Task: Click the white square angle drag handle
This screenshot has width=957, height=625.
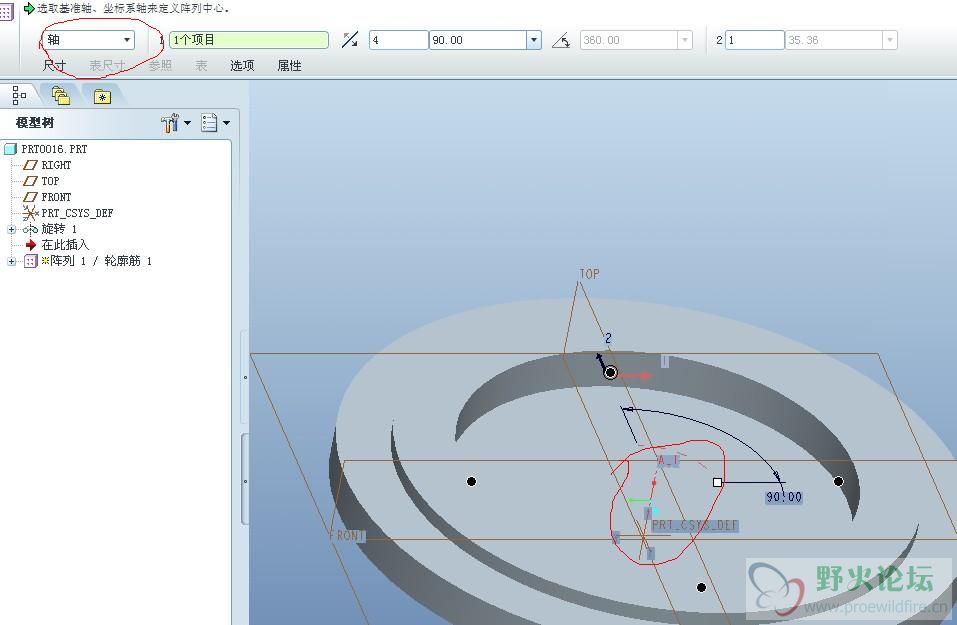Action: point(717,482)
